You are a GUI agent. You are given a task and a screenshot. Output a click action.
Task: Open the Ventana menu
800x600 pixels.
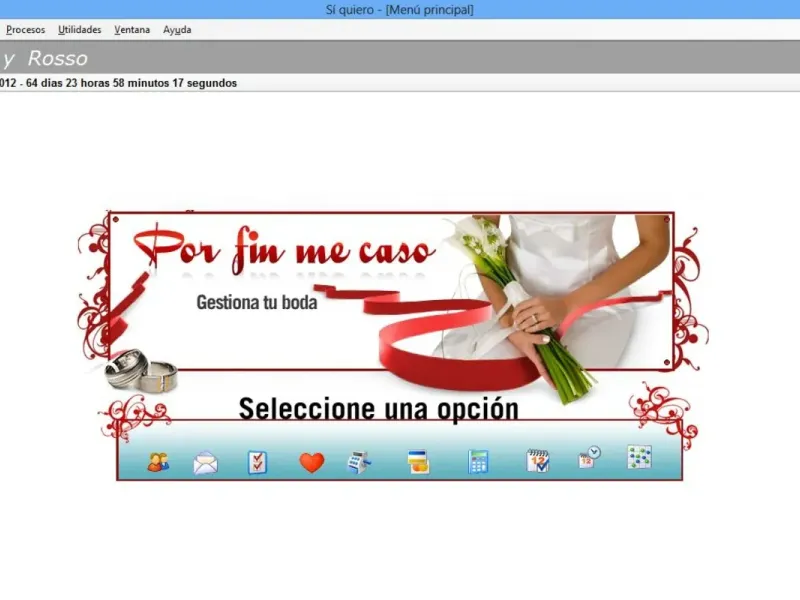point(132,30)
